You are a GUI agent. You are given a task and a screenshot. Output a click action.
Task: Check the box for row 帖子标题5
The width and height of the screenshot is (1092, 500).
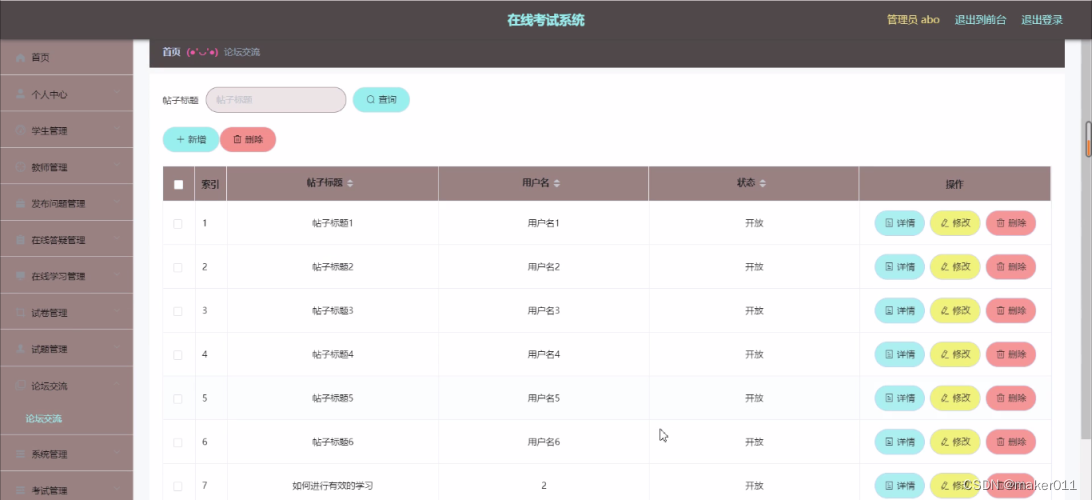point(178,399)
